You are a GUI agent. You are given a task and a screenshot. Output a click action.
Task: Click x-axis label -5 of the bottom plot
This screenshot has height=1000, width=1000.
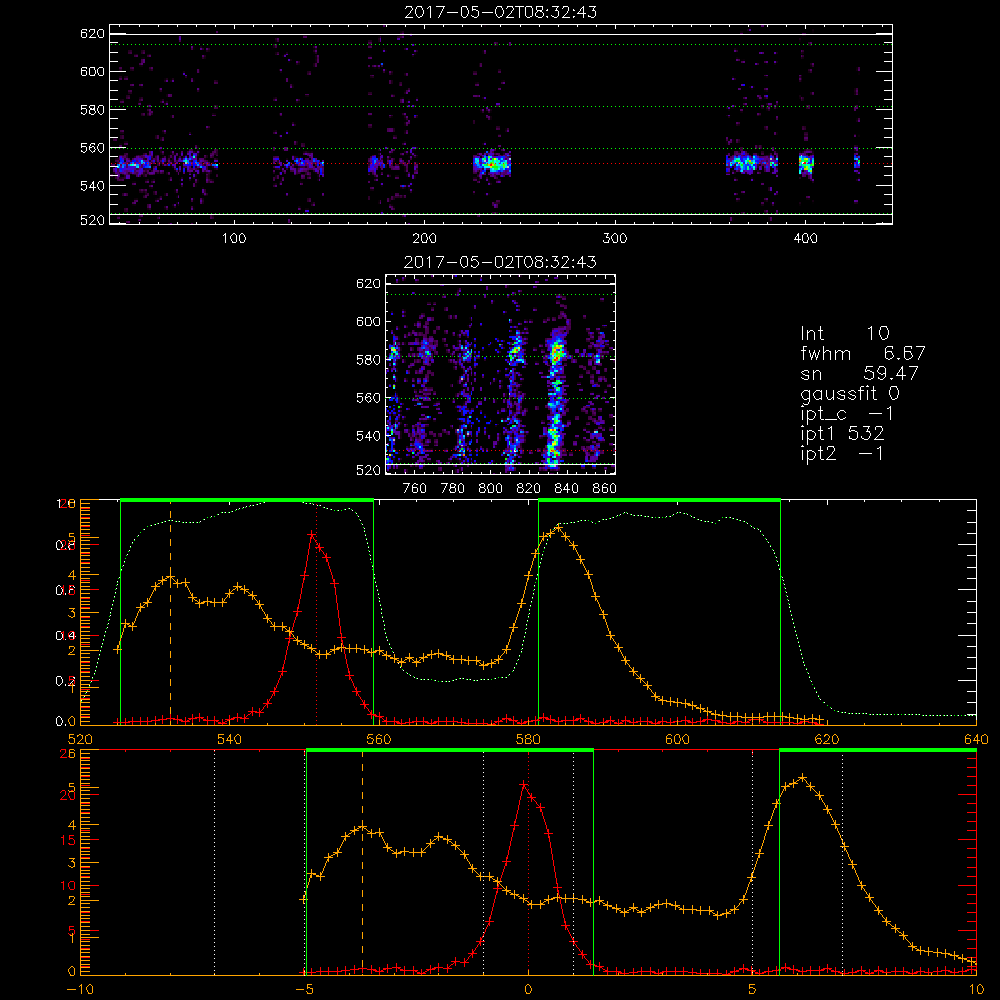pyautogui.click(x=305, y=989)
